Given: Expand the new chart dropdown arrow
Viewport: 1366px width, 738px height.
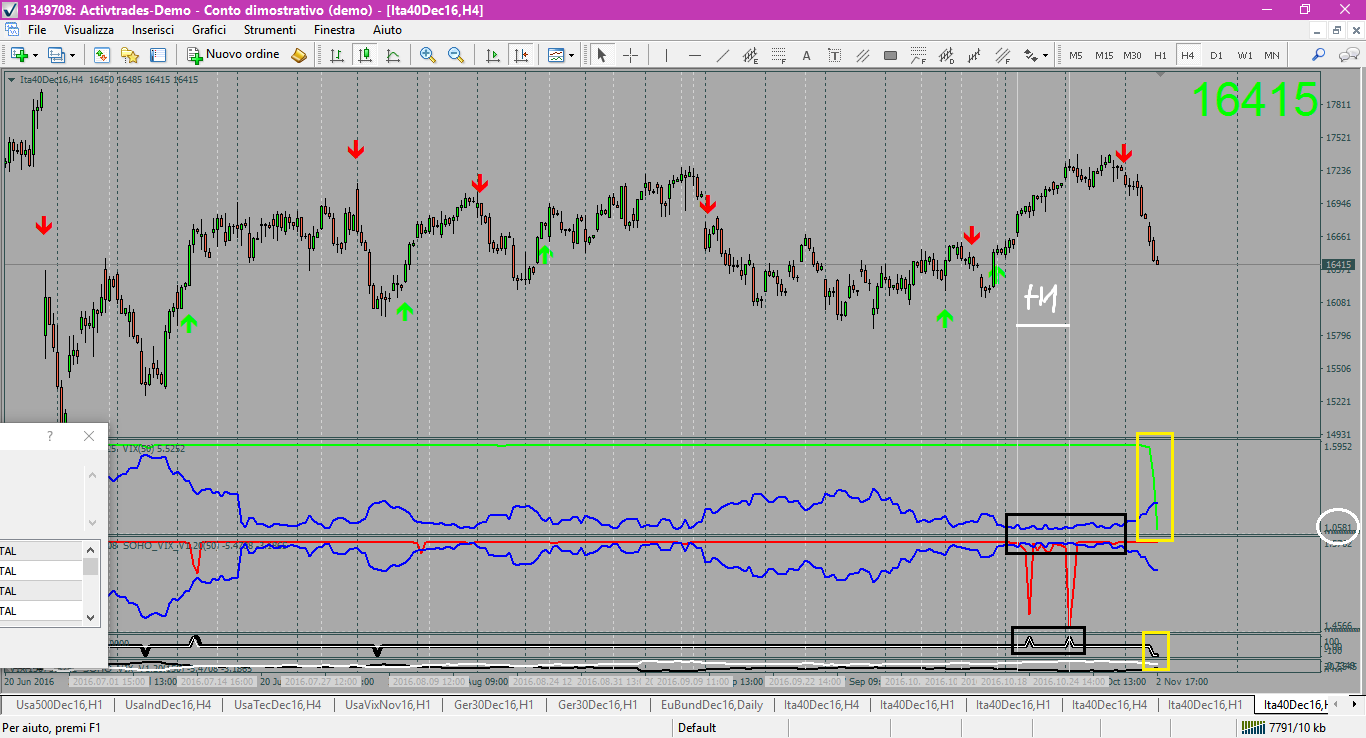Looking at the screenshot, I should 35,55.
